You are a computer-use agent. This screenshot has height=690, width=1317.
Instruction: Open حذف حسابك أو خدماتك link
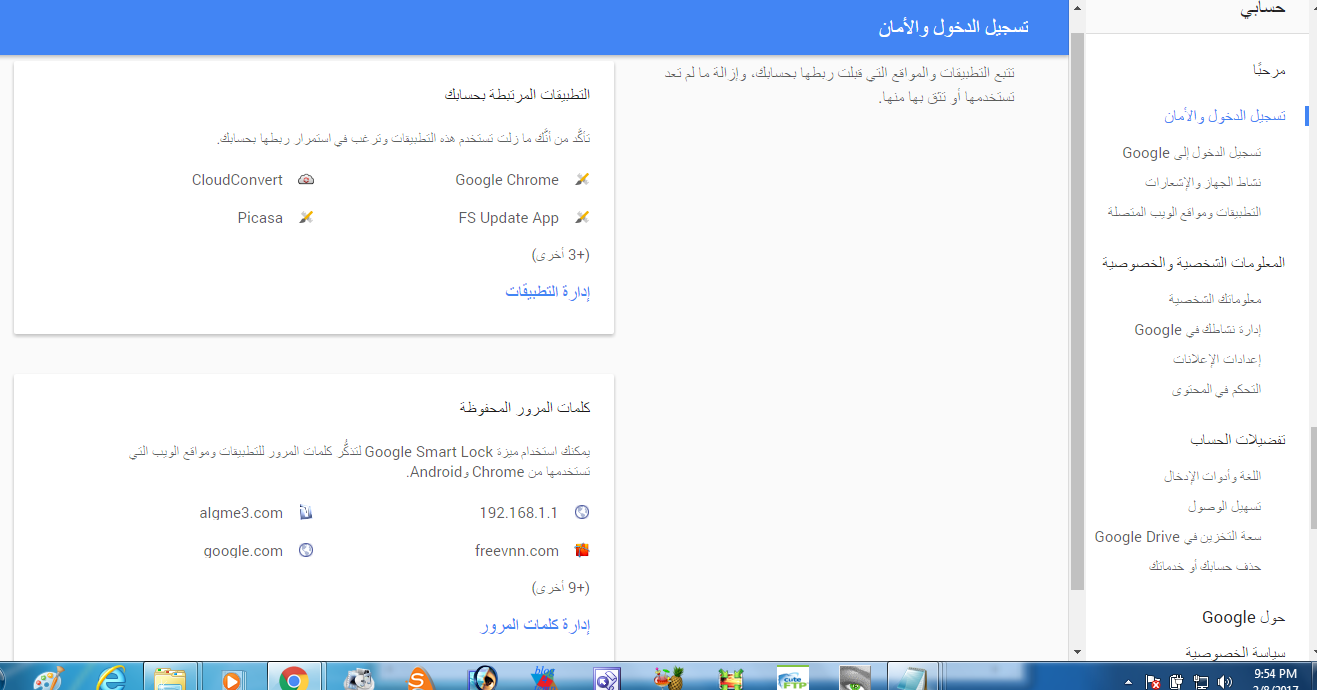coord(1205,567)
